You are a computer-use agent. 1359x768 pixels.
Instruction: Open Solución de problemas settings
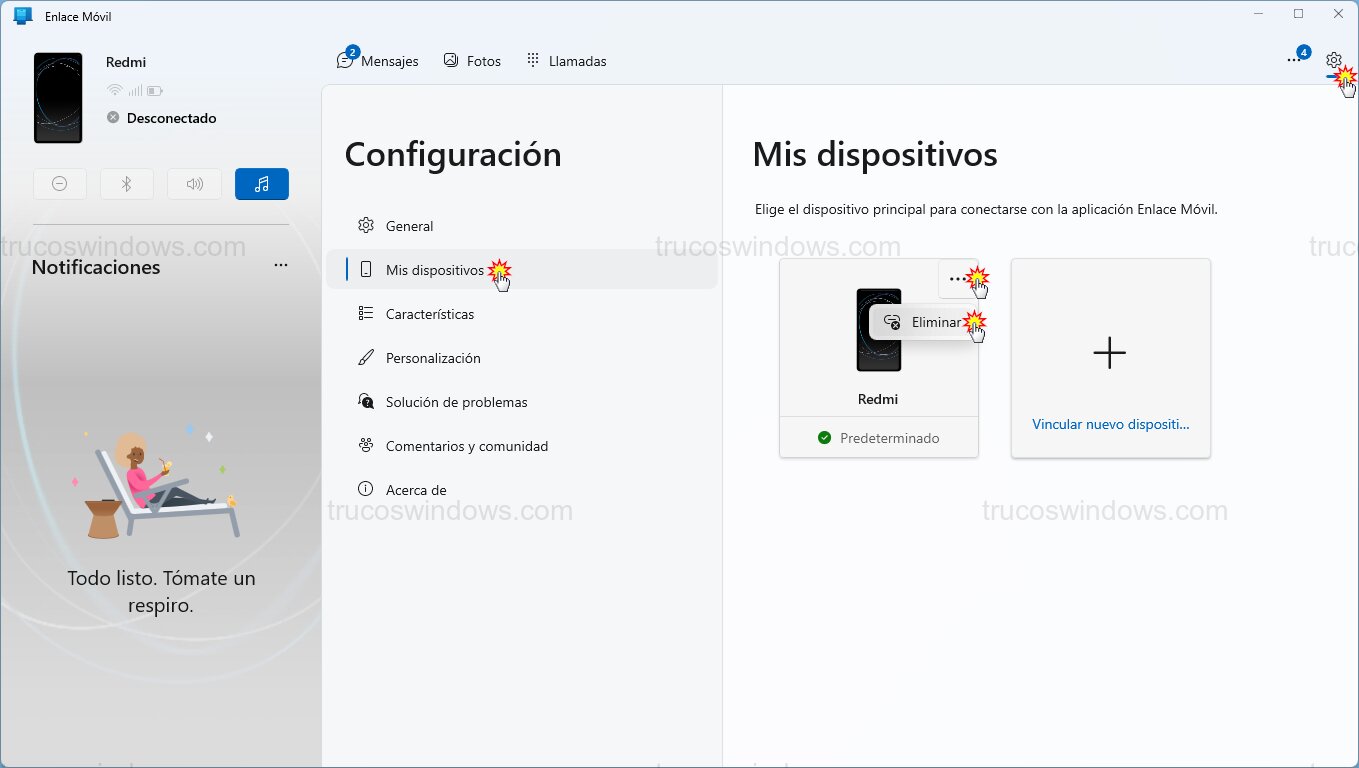click(456, 402)
